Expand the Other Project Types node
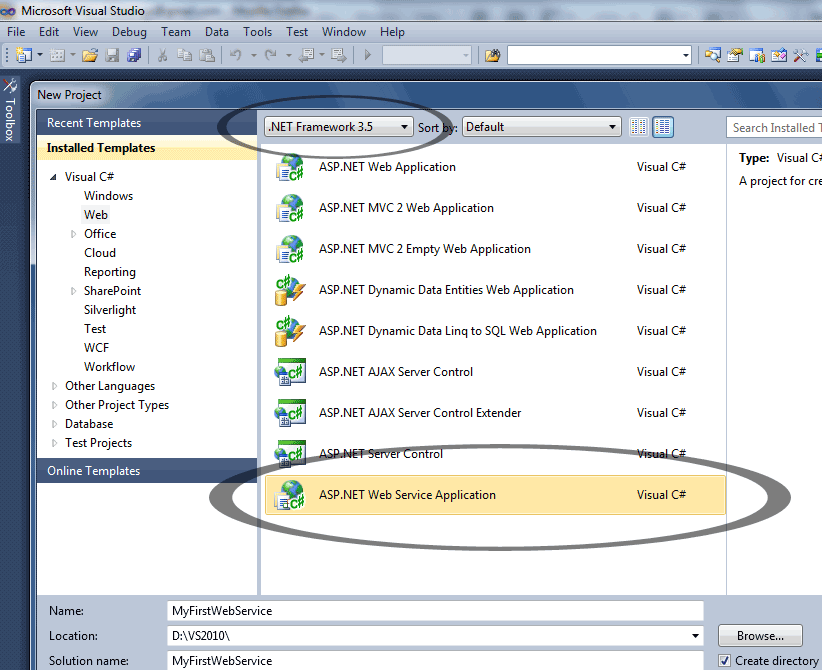This screenshot has height=670, width=822. pyautogui.click(x=54, y=405)
